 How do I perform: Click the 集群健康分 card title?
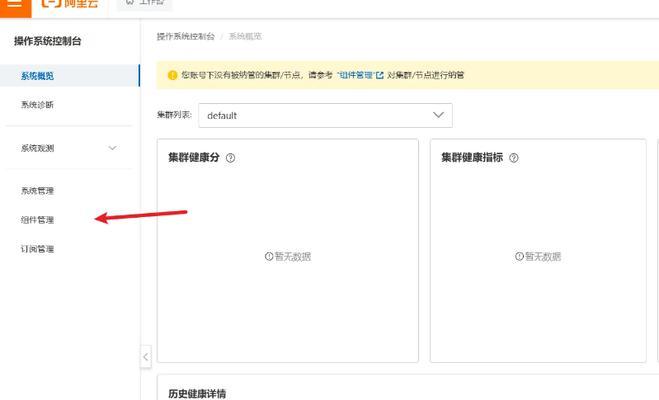194,158
